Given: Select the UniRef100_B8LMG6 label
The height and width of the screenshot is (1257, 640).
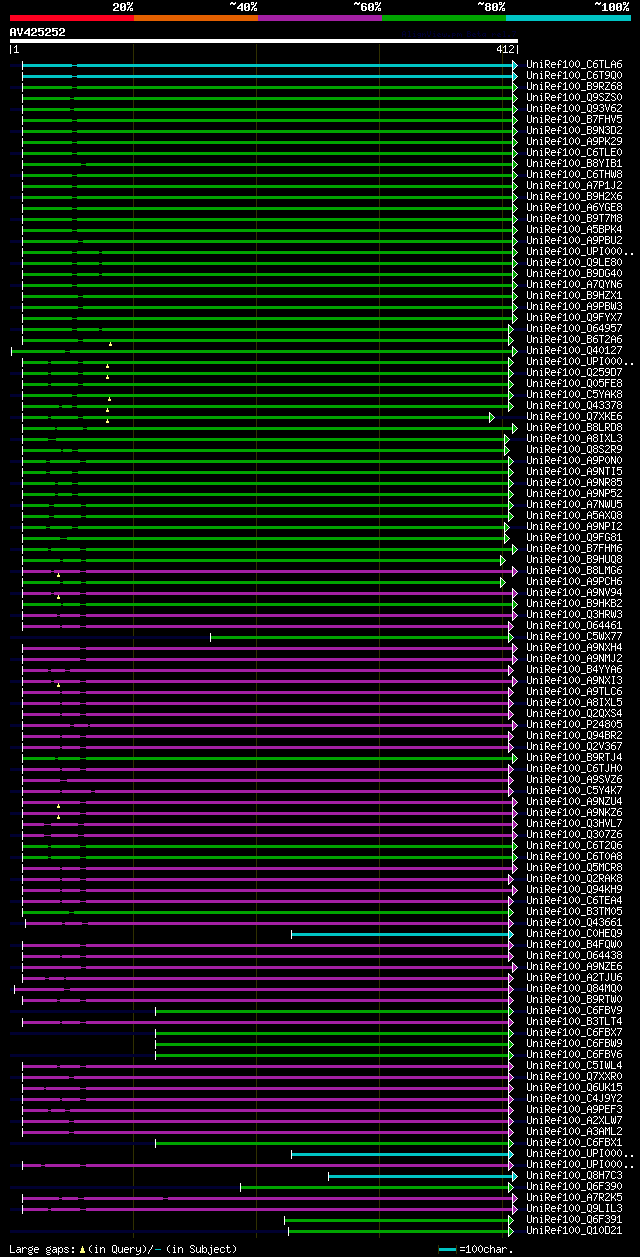Looking at the screenshot, I should click(574, 570).
